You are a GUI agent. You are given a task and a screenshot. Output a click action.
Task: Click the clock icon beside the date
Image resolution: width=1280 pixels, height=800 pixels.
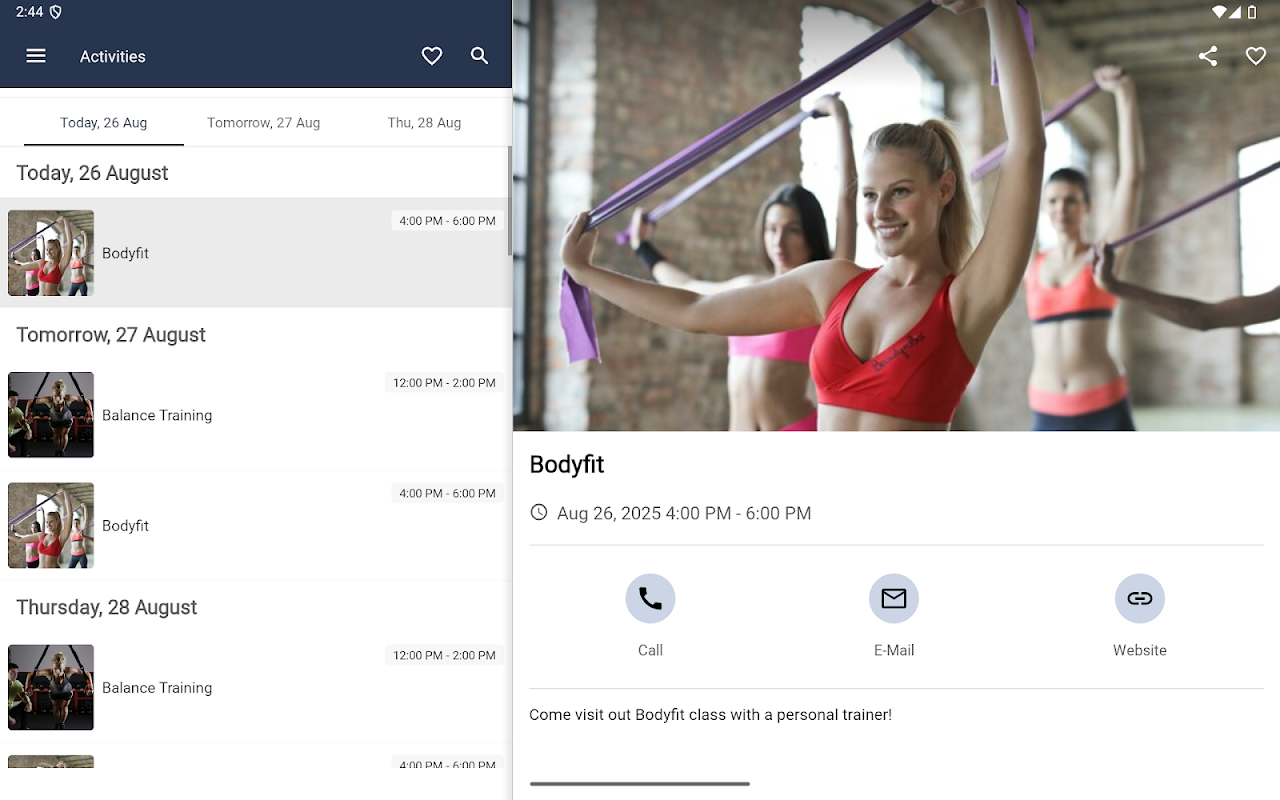pyautogui.click(x=539, y=512)
